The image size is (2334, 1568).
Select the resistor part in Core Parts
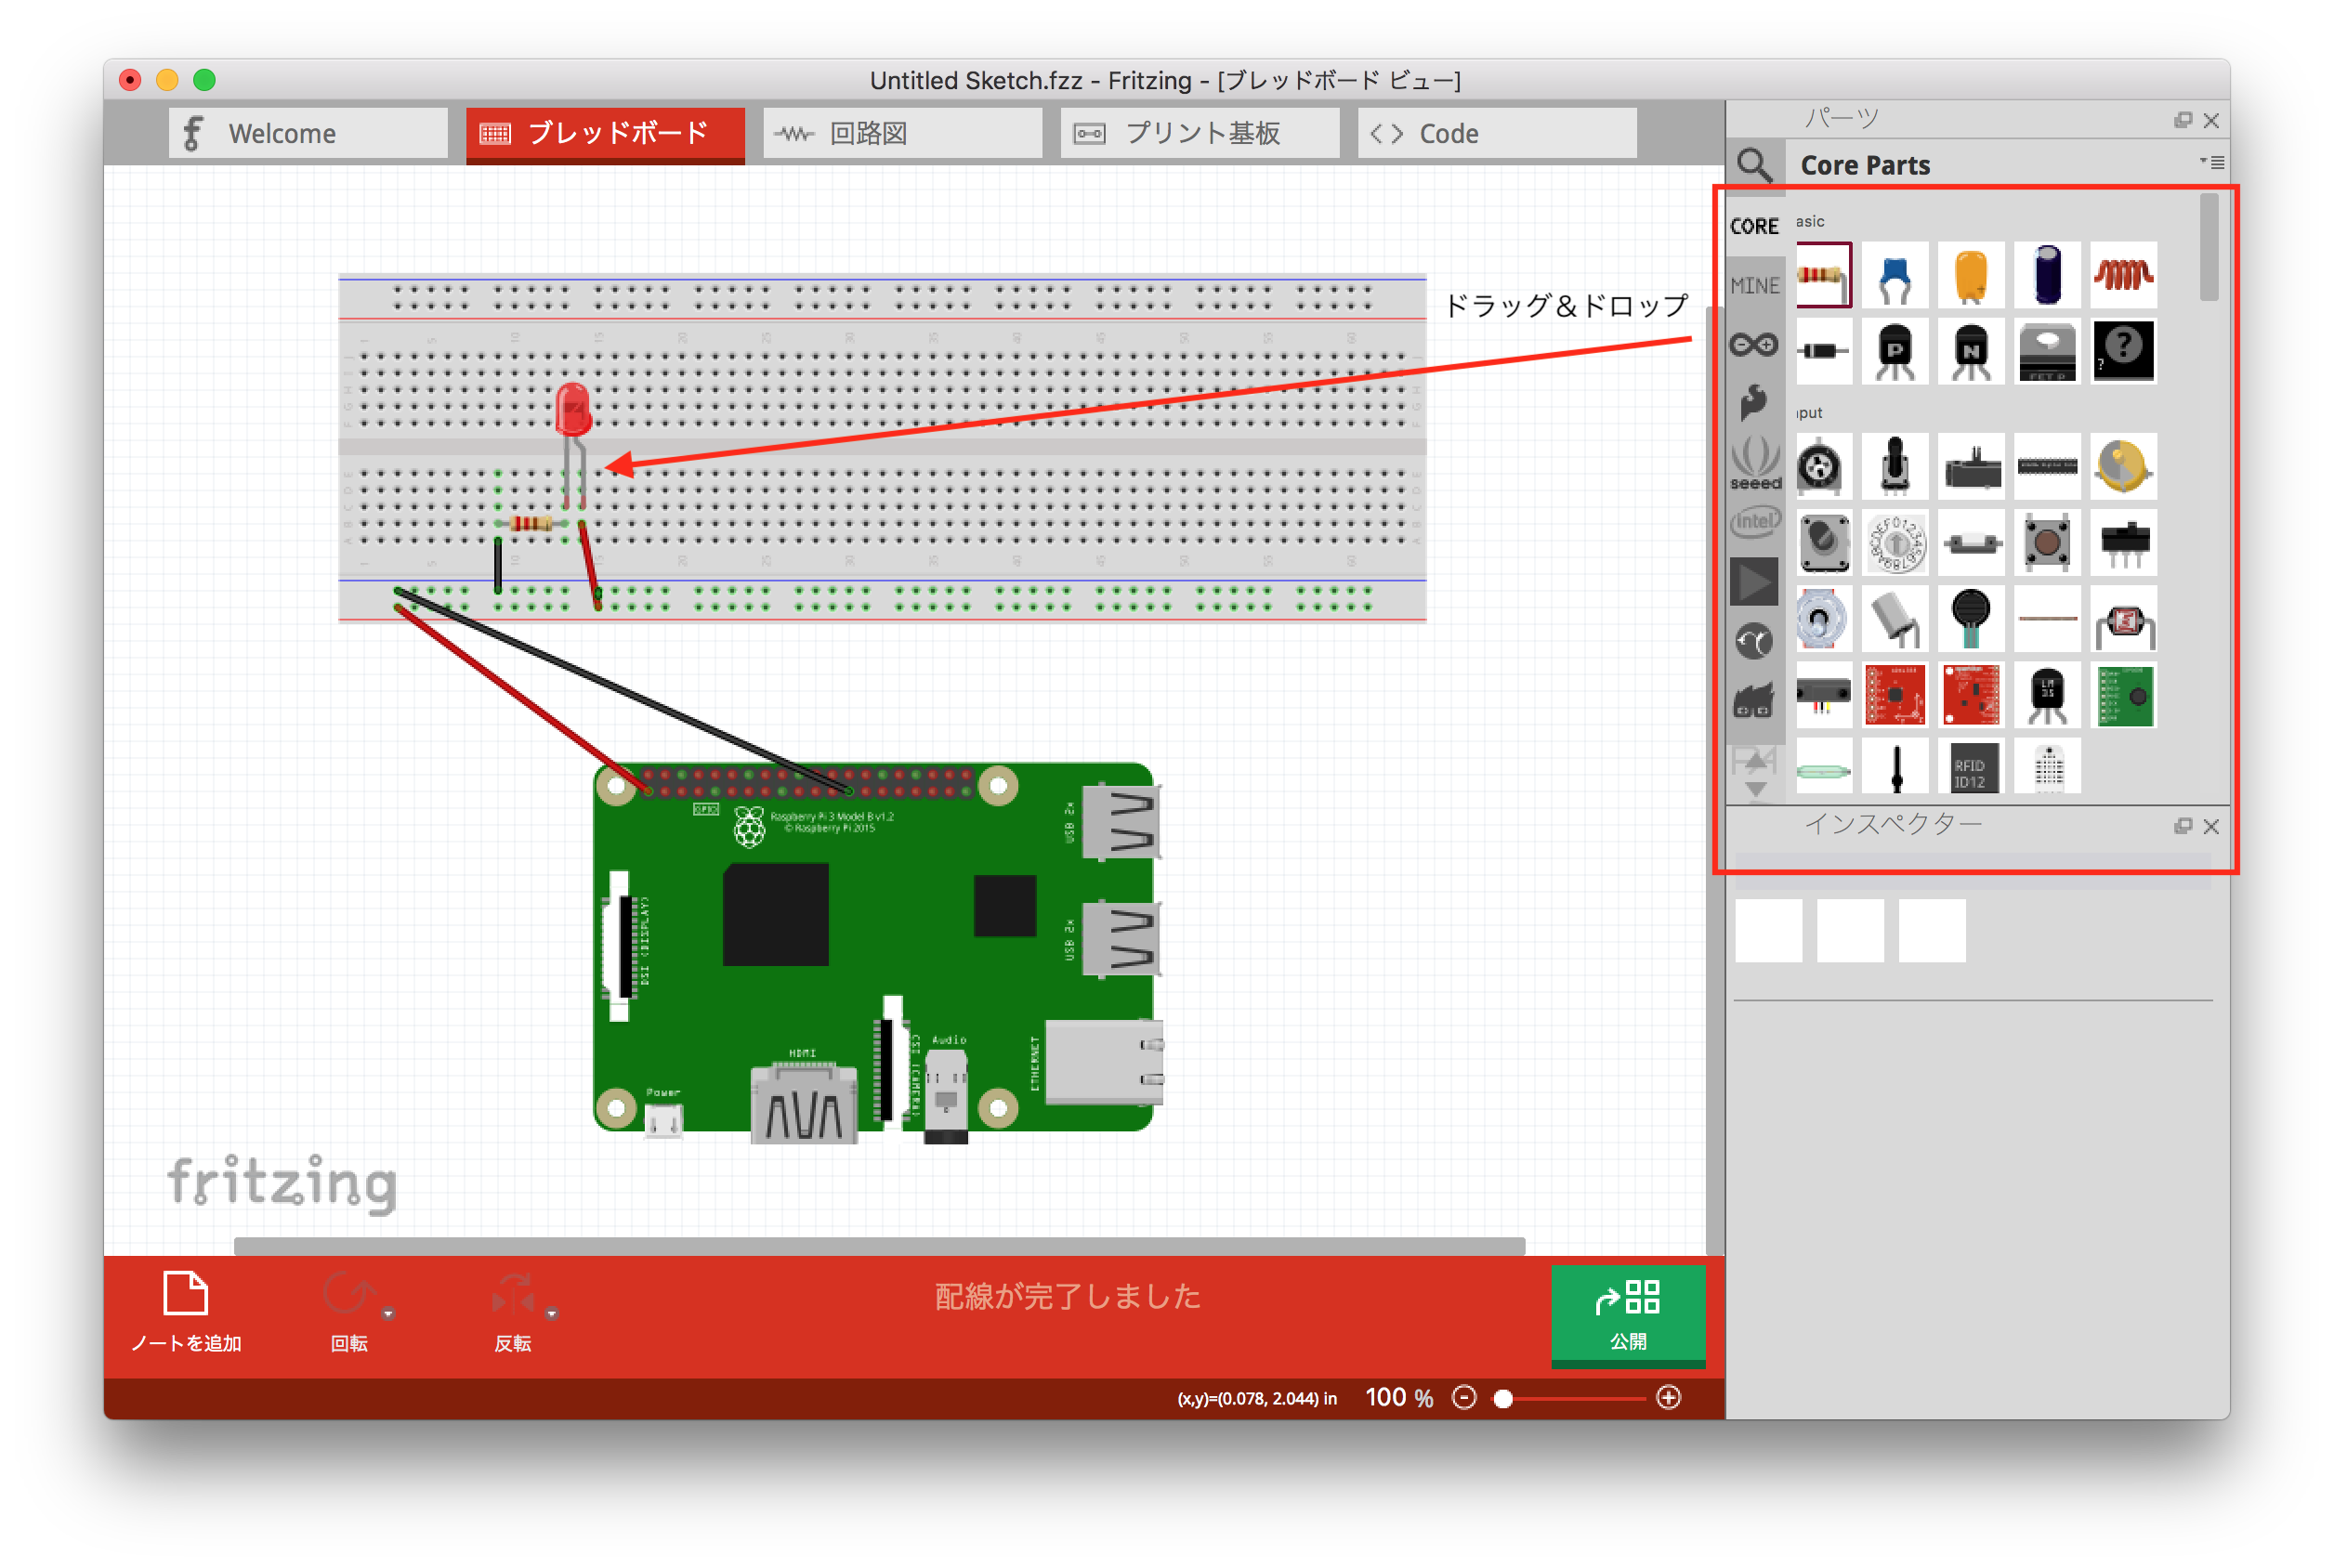[x=1824, y=275]
